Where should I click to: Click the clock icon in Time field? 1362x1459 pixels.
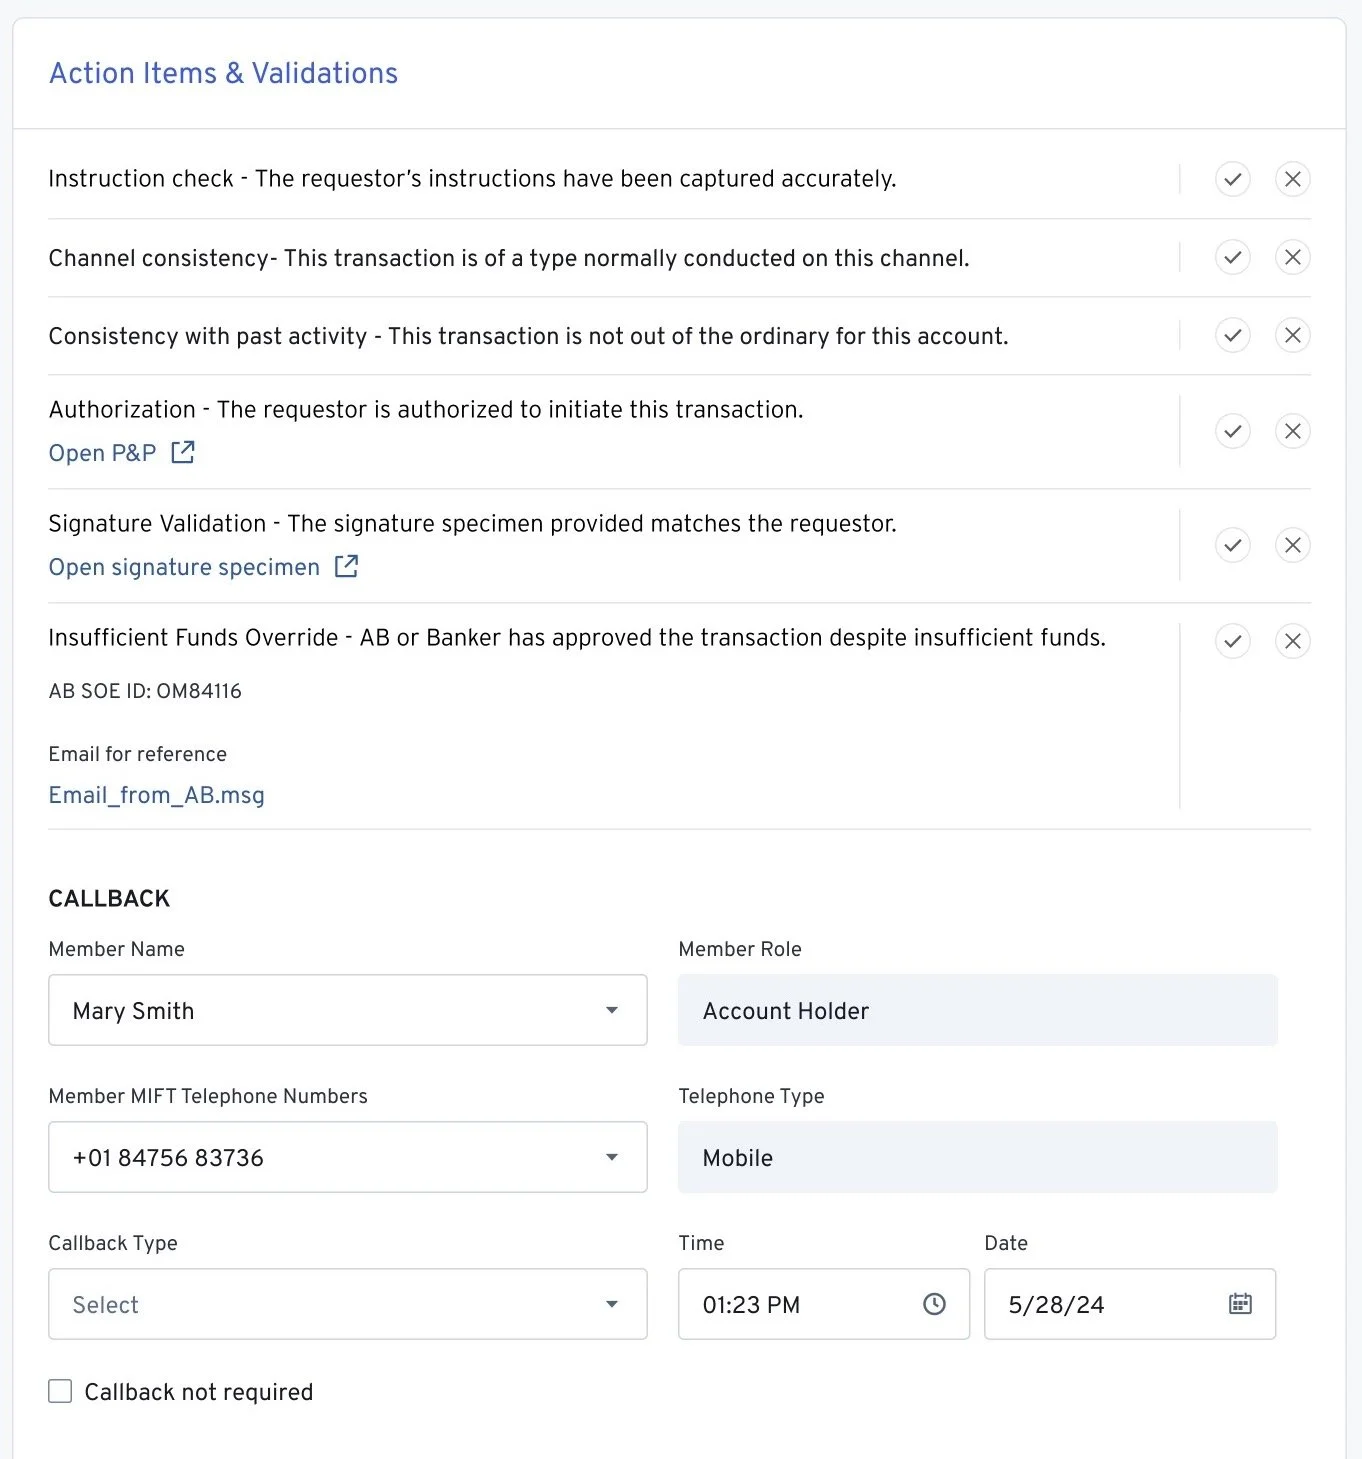934,1304
